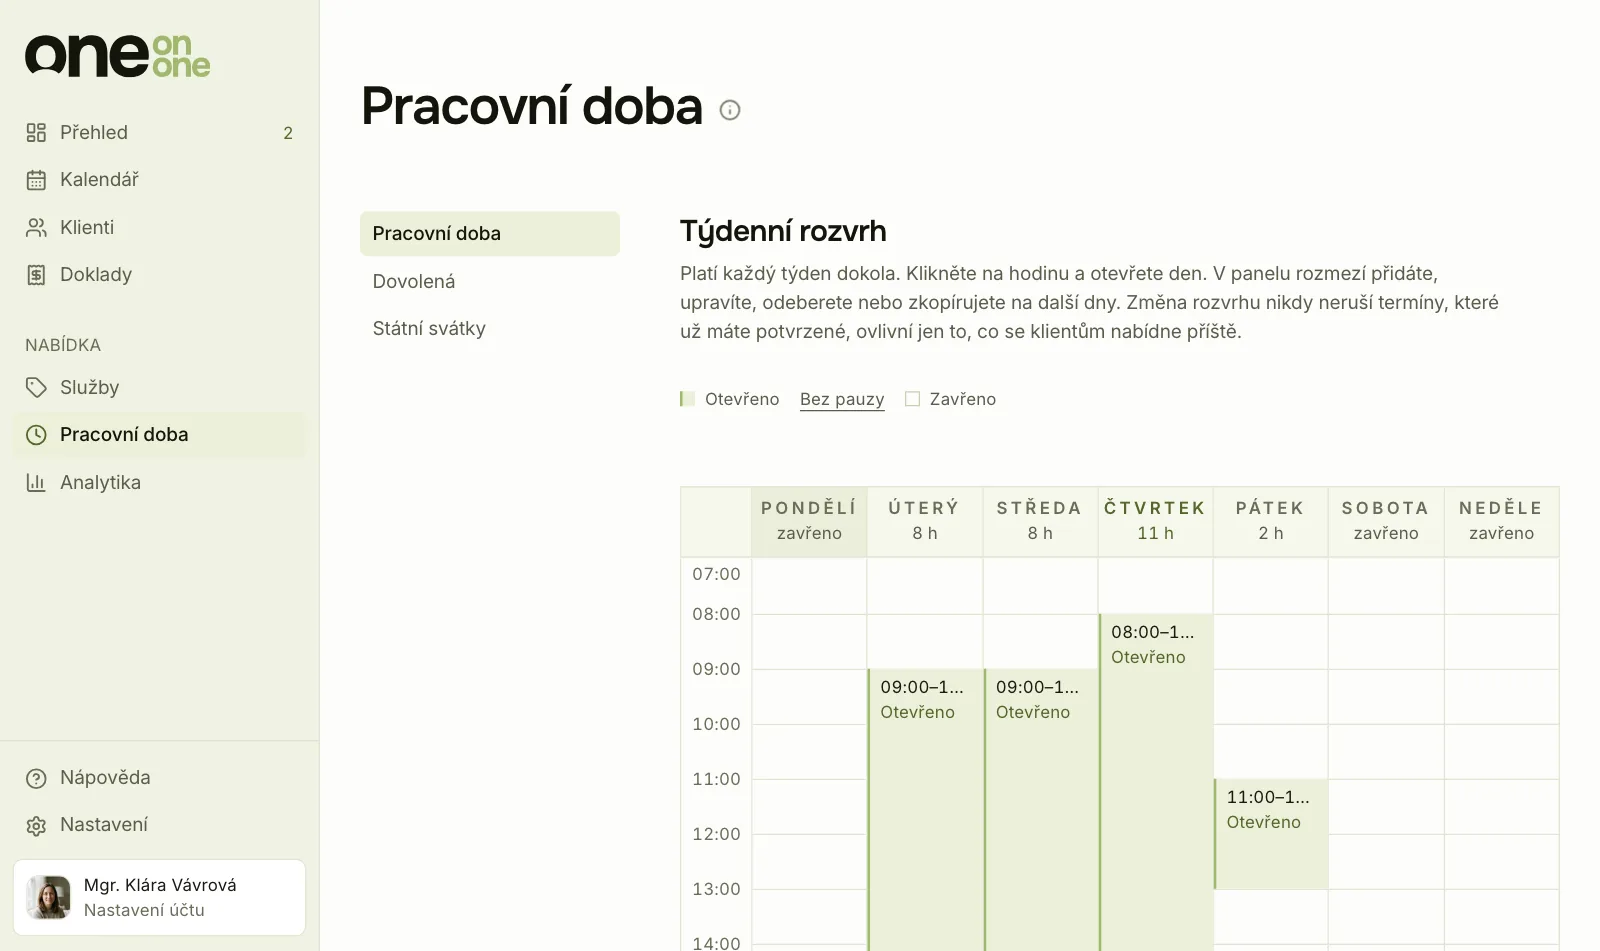Click Klára Vávrová's avatar photo

[48, 897]
